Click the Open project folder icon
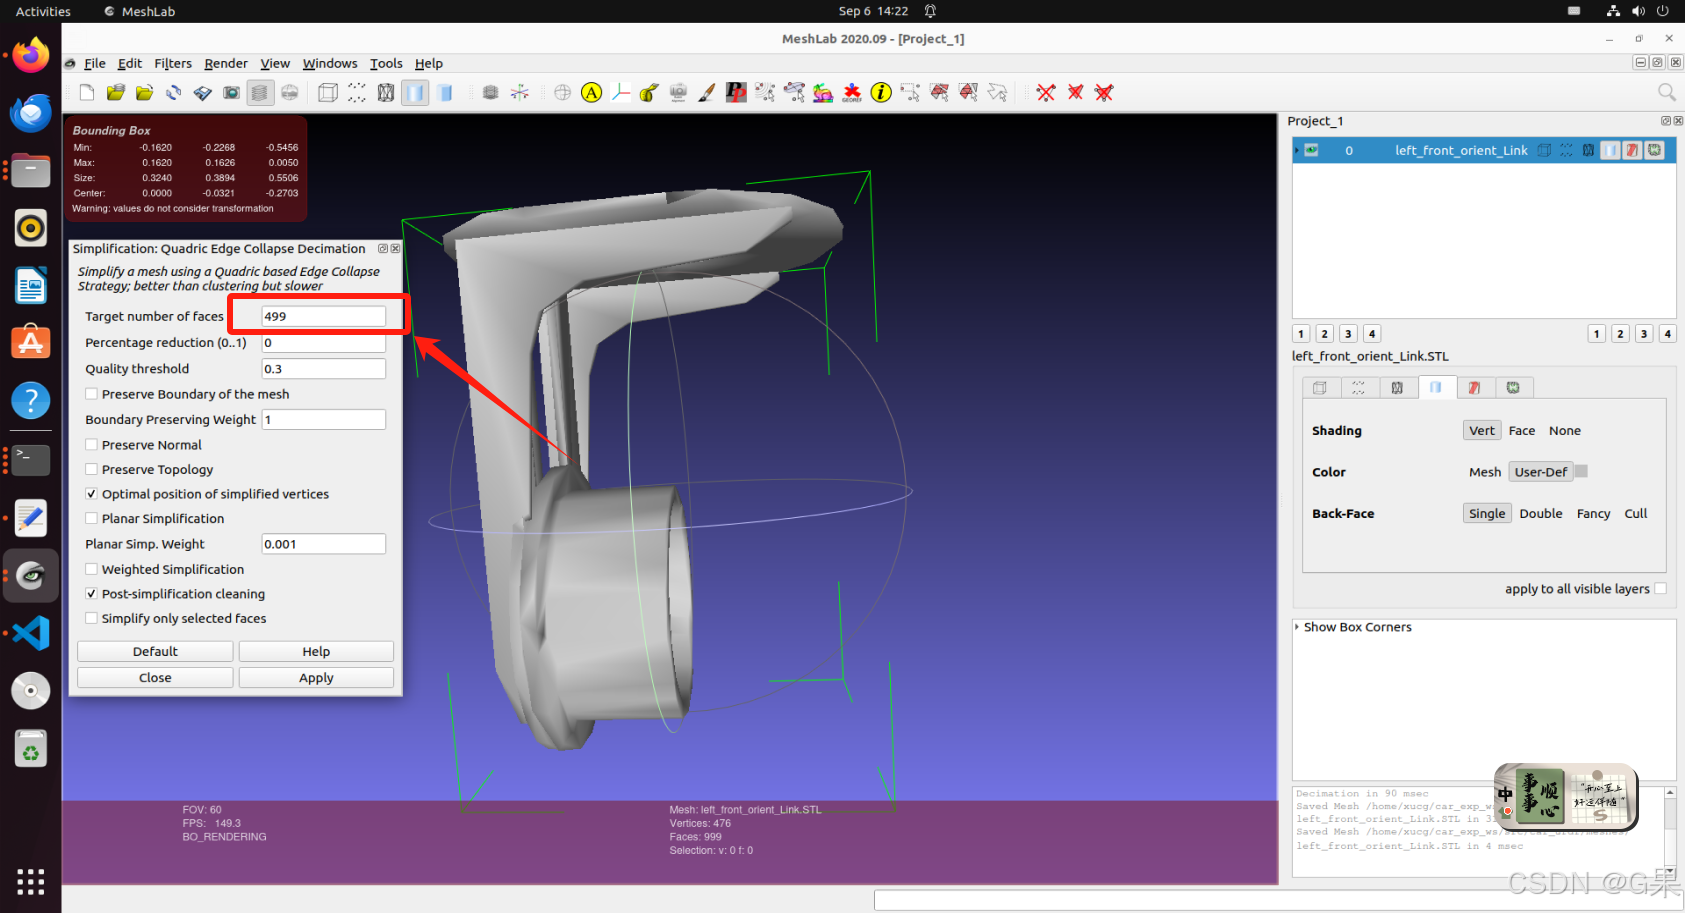The image size is (1685, 913). point(116,93)
